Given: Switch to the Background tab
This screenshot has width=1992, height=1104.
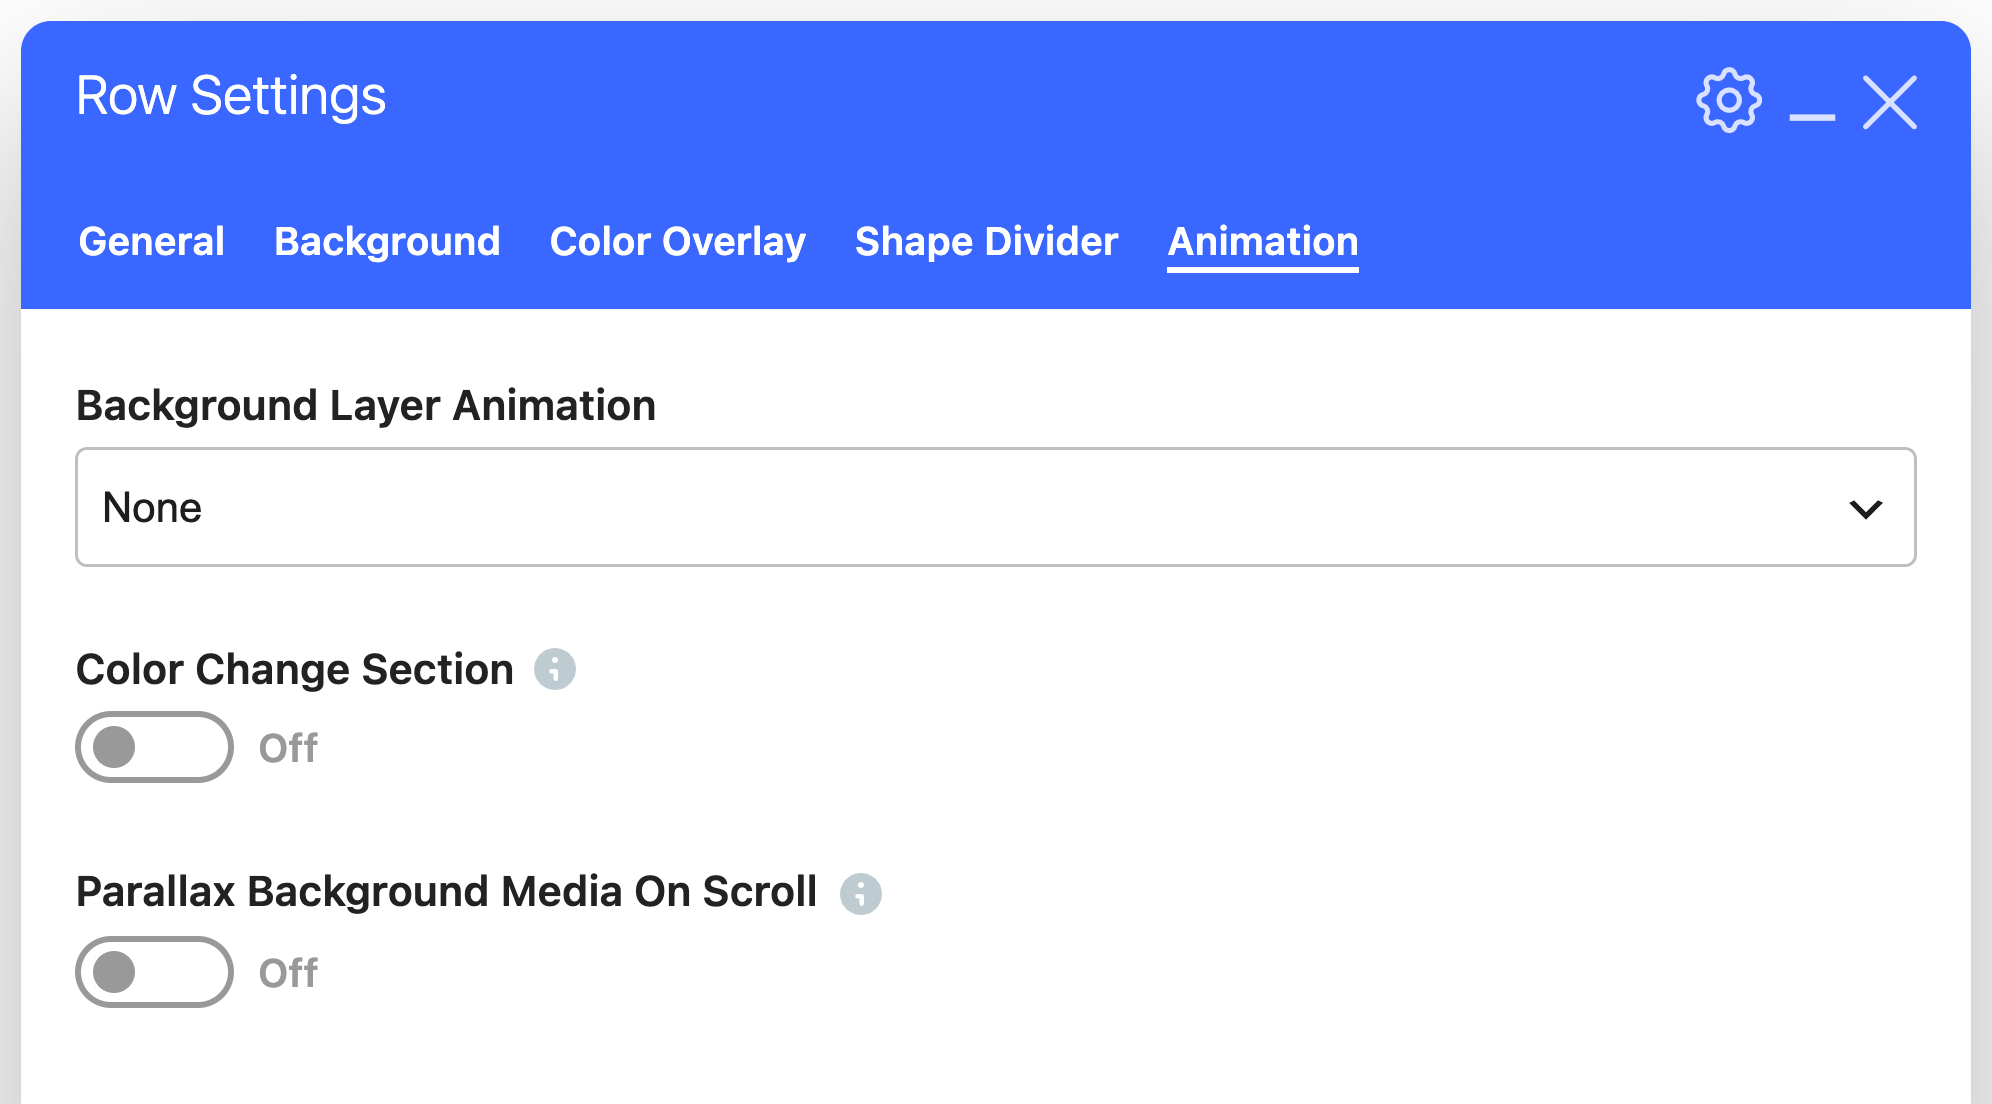Looking at the screenshot, I should (387, 242).
